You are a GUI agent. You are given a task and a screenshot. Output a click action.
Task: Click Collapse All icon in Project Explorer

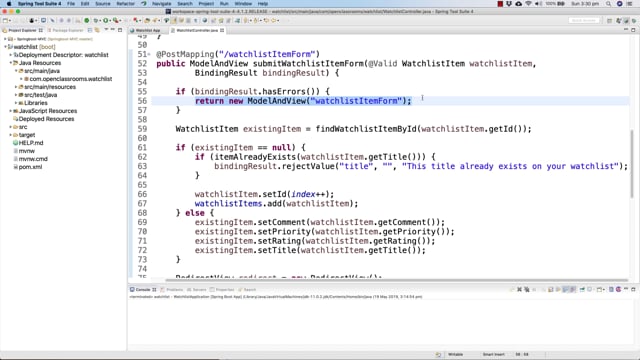tap(90, 30)
